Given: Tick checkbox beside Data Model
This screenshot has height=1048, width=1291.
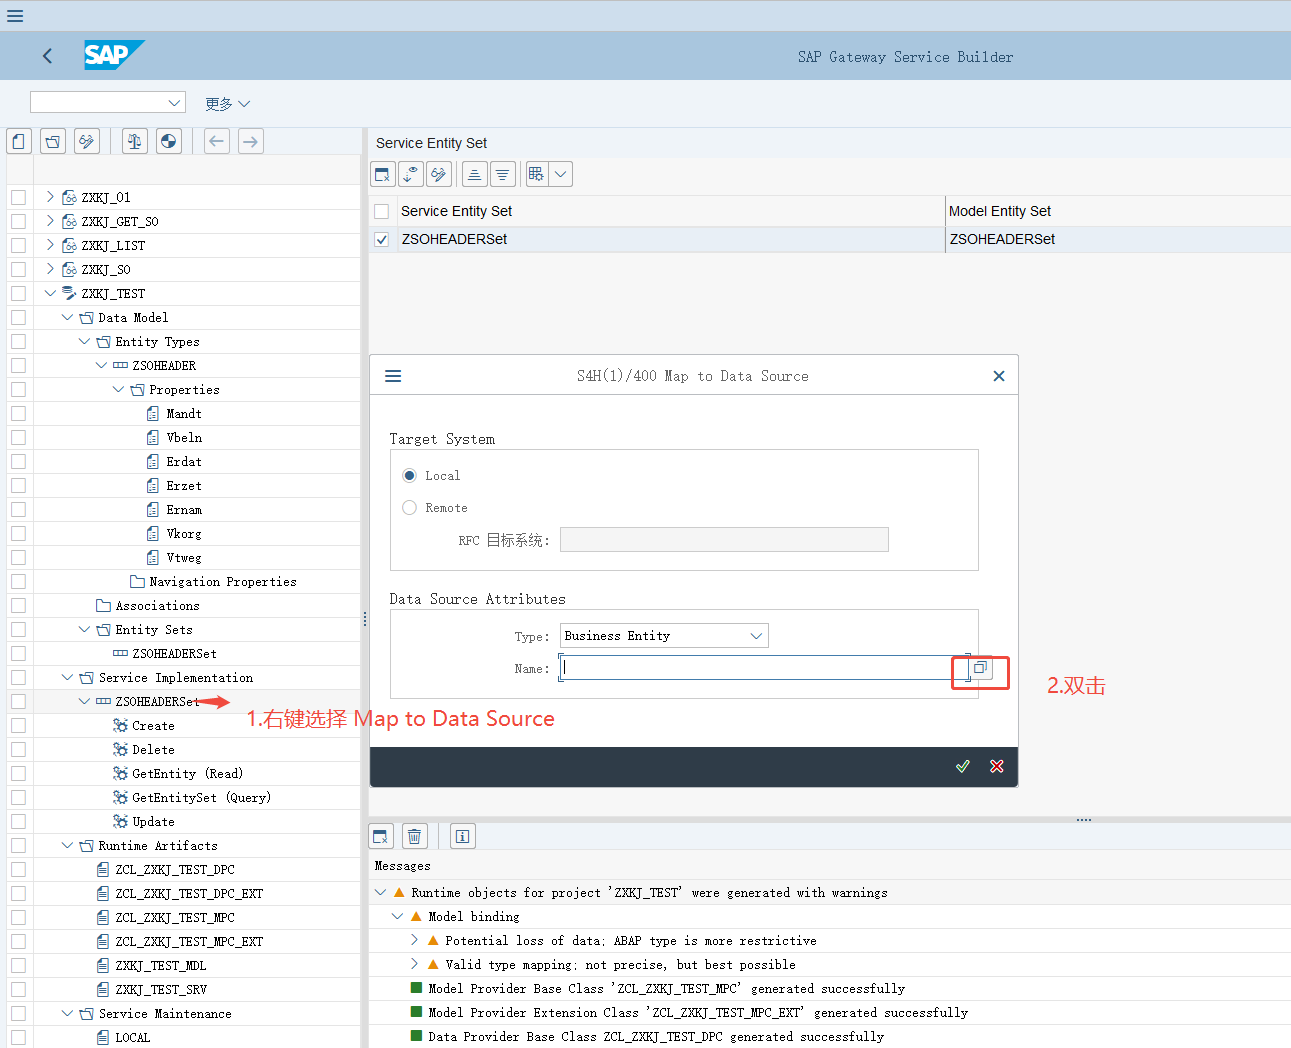Looking at the screenshot, I should point(18,317).
